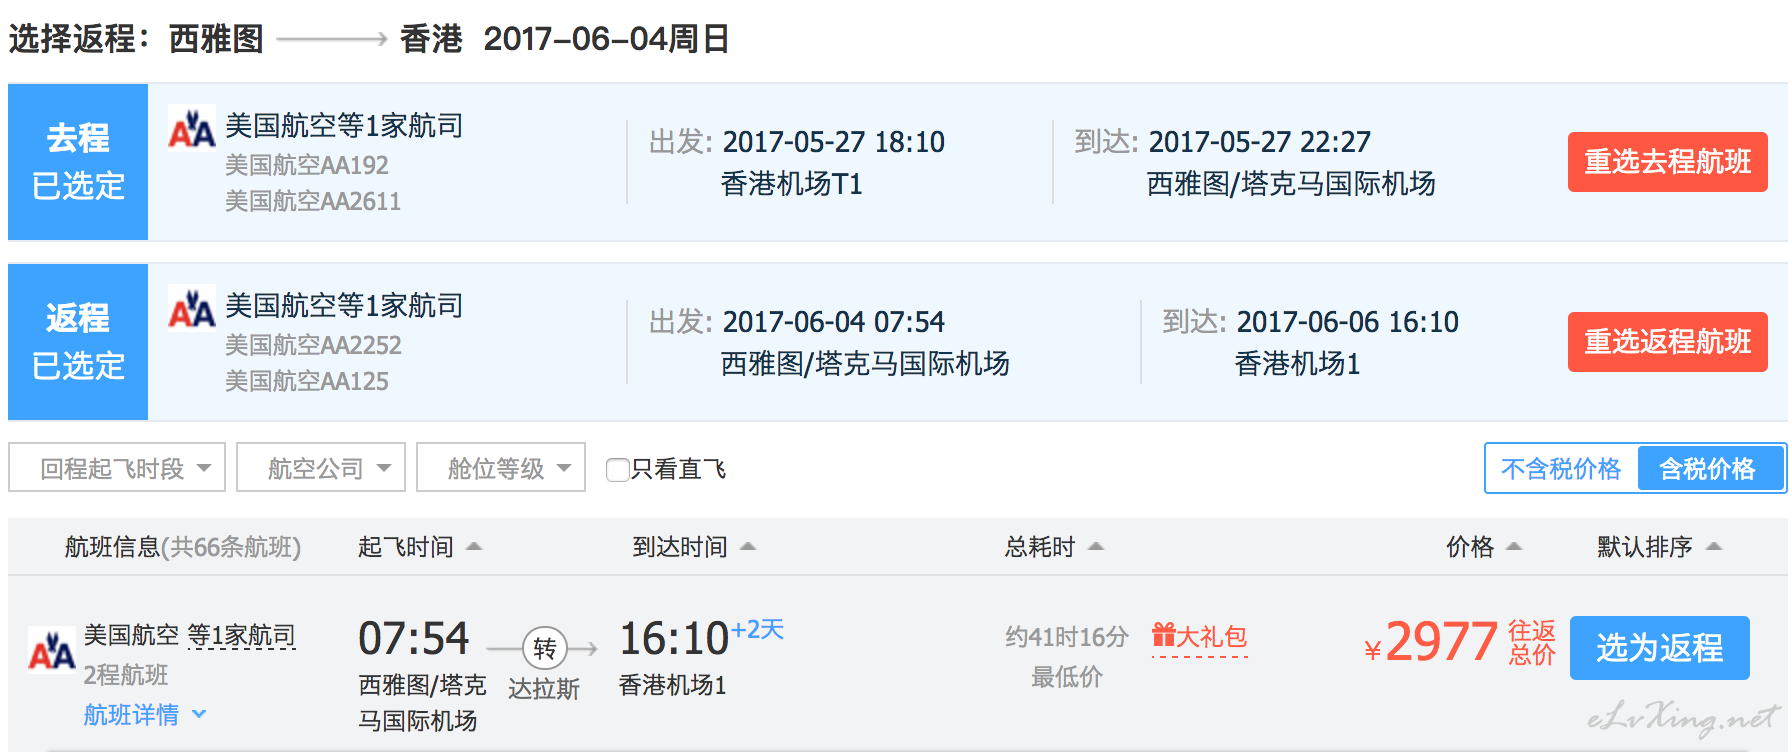Click the transfer 转 circle icon
Screen dimensions: 1792x752
[x=545, y=649]
